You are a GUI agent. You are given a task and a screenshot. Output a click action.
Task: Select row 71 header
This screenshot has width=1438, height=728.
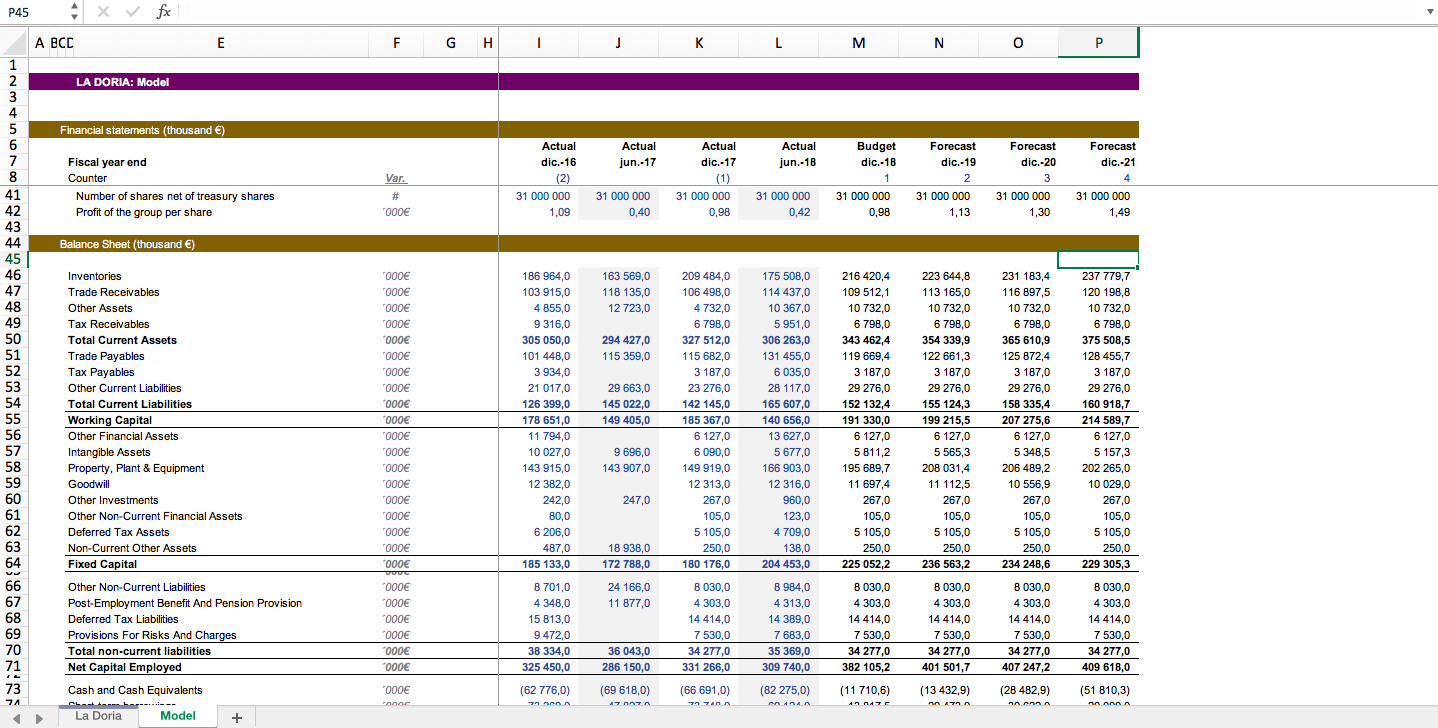pyautogui.click(x=14, y=667)
